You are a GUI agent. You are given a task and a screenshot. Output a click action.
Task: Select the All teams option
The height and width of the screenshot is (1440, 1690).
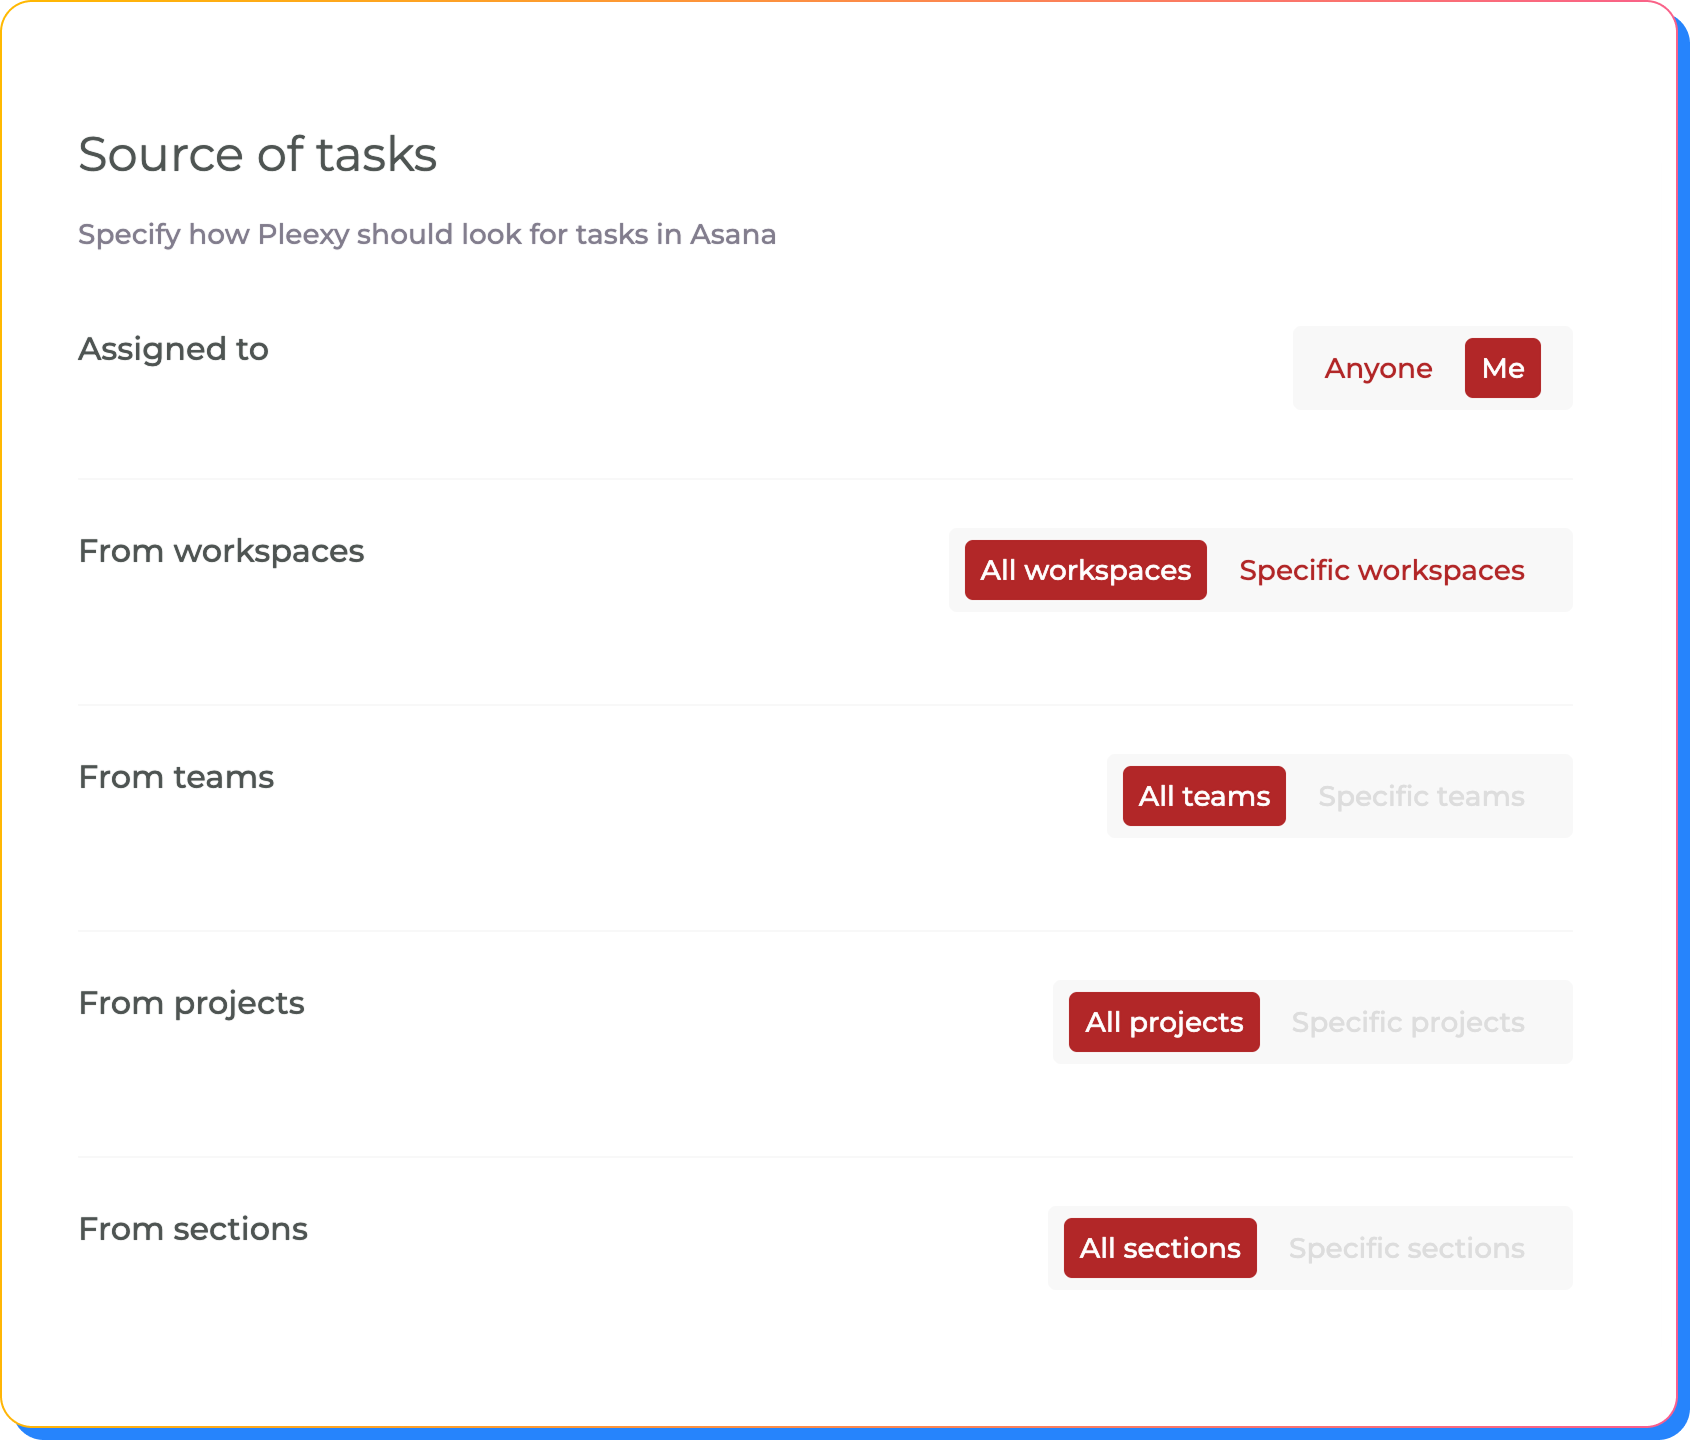click(x=1204, y=796)
